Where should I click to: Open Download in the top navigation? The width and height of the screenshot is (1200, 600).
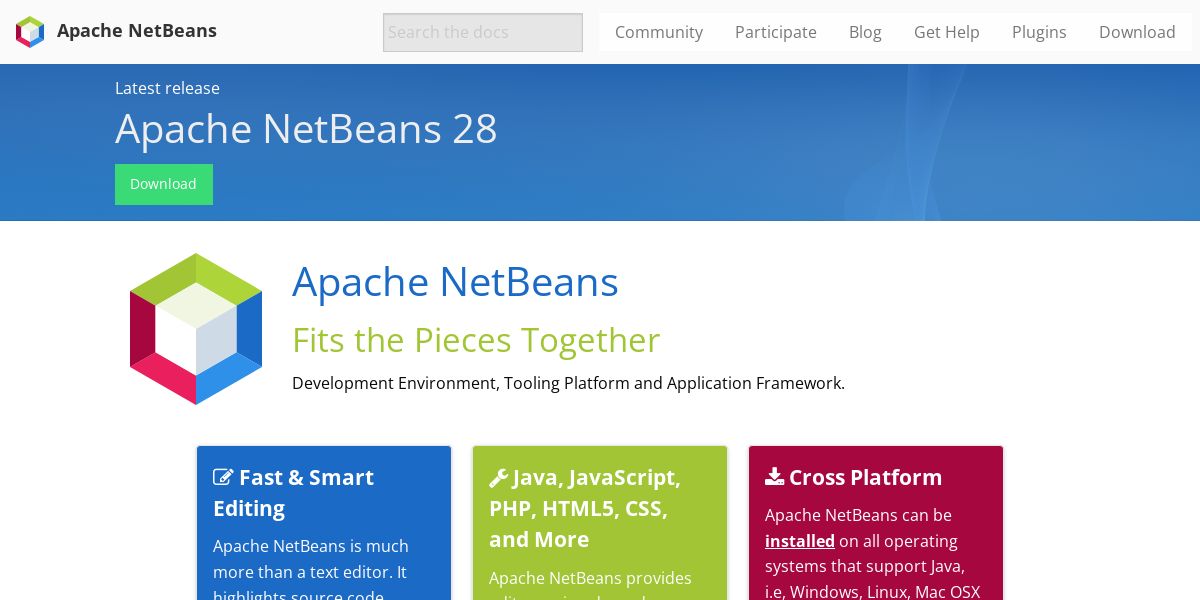tap(1137, 32)
